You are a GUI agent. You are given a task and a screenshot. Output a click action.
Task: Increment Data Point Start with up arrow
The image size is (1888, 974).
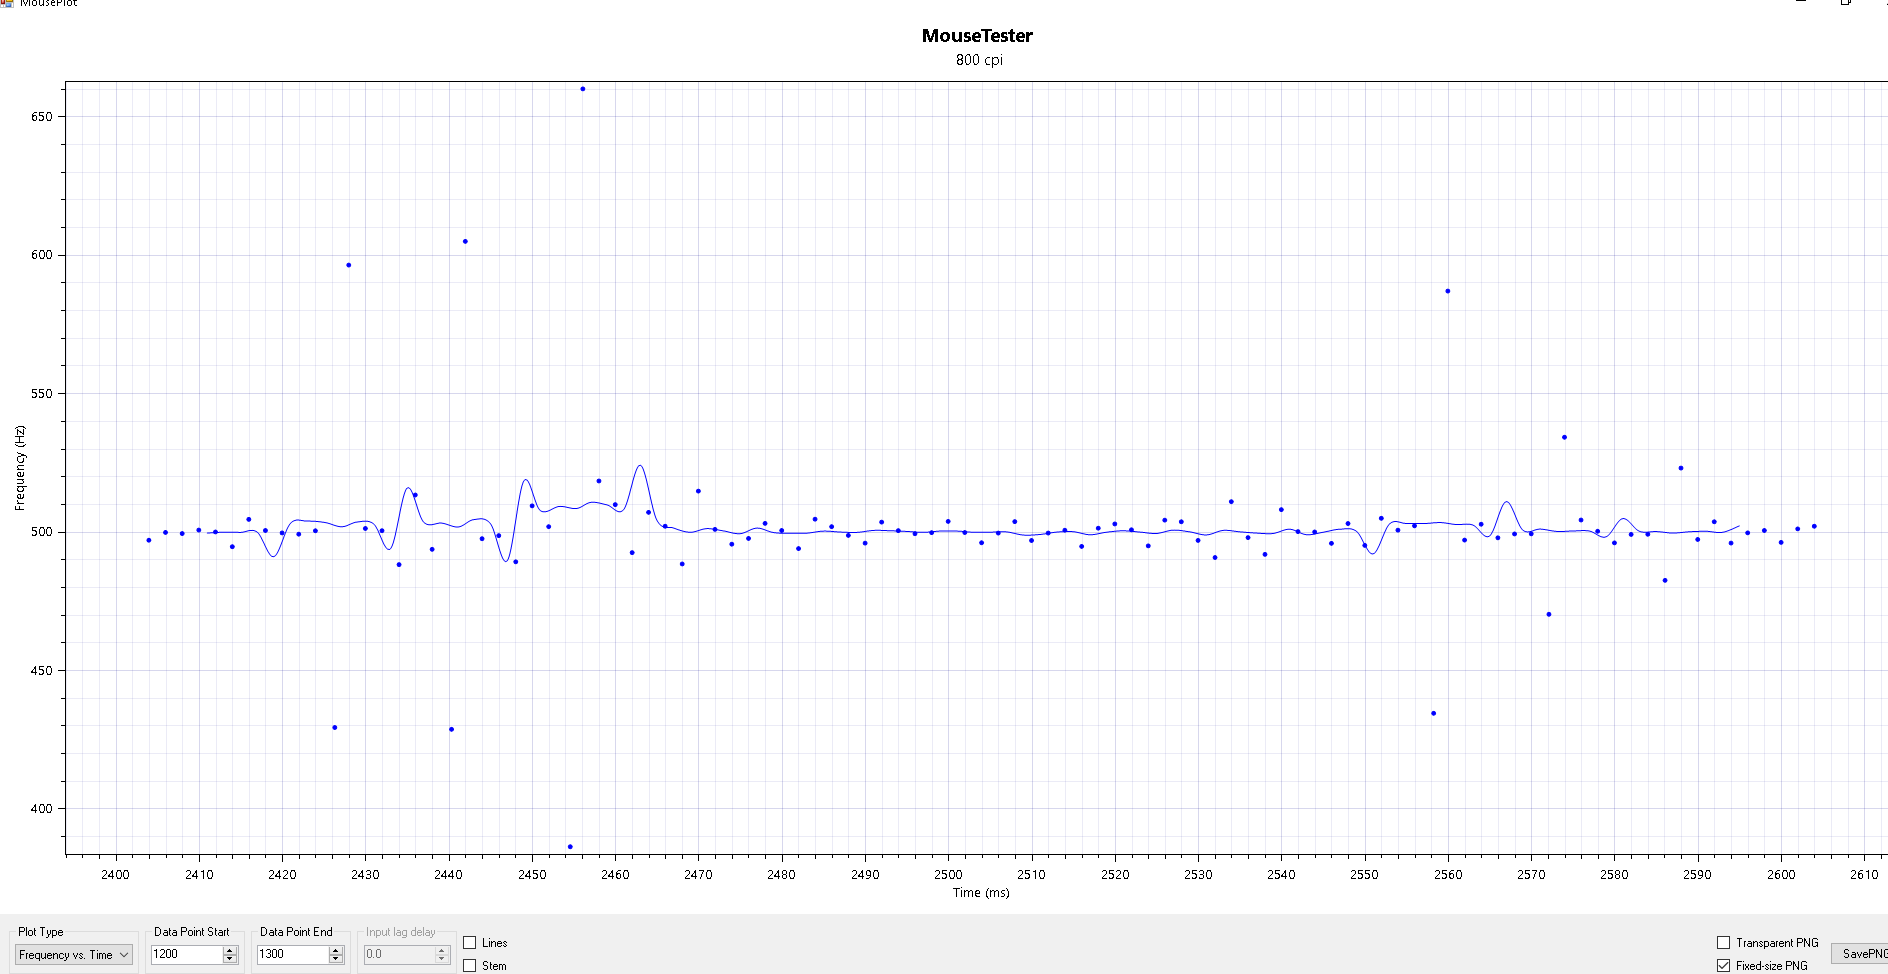230,950
